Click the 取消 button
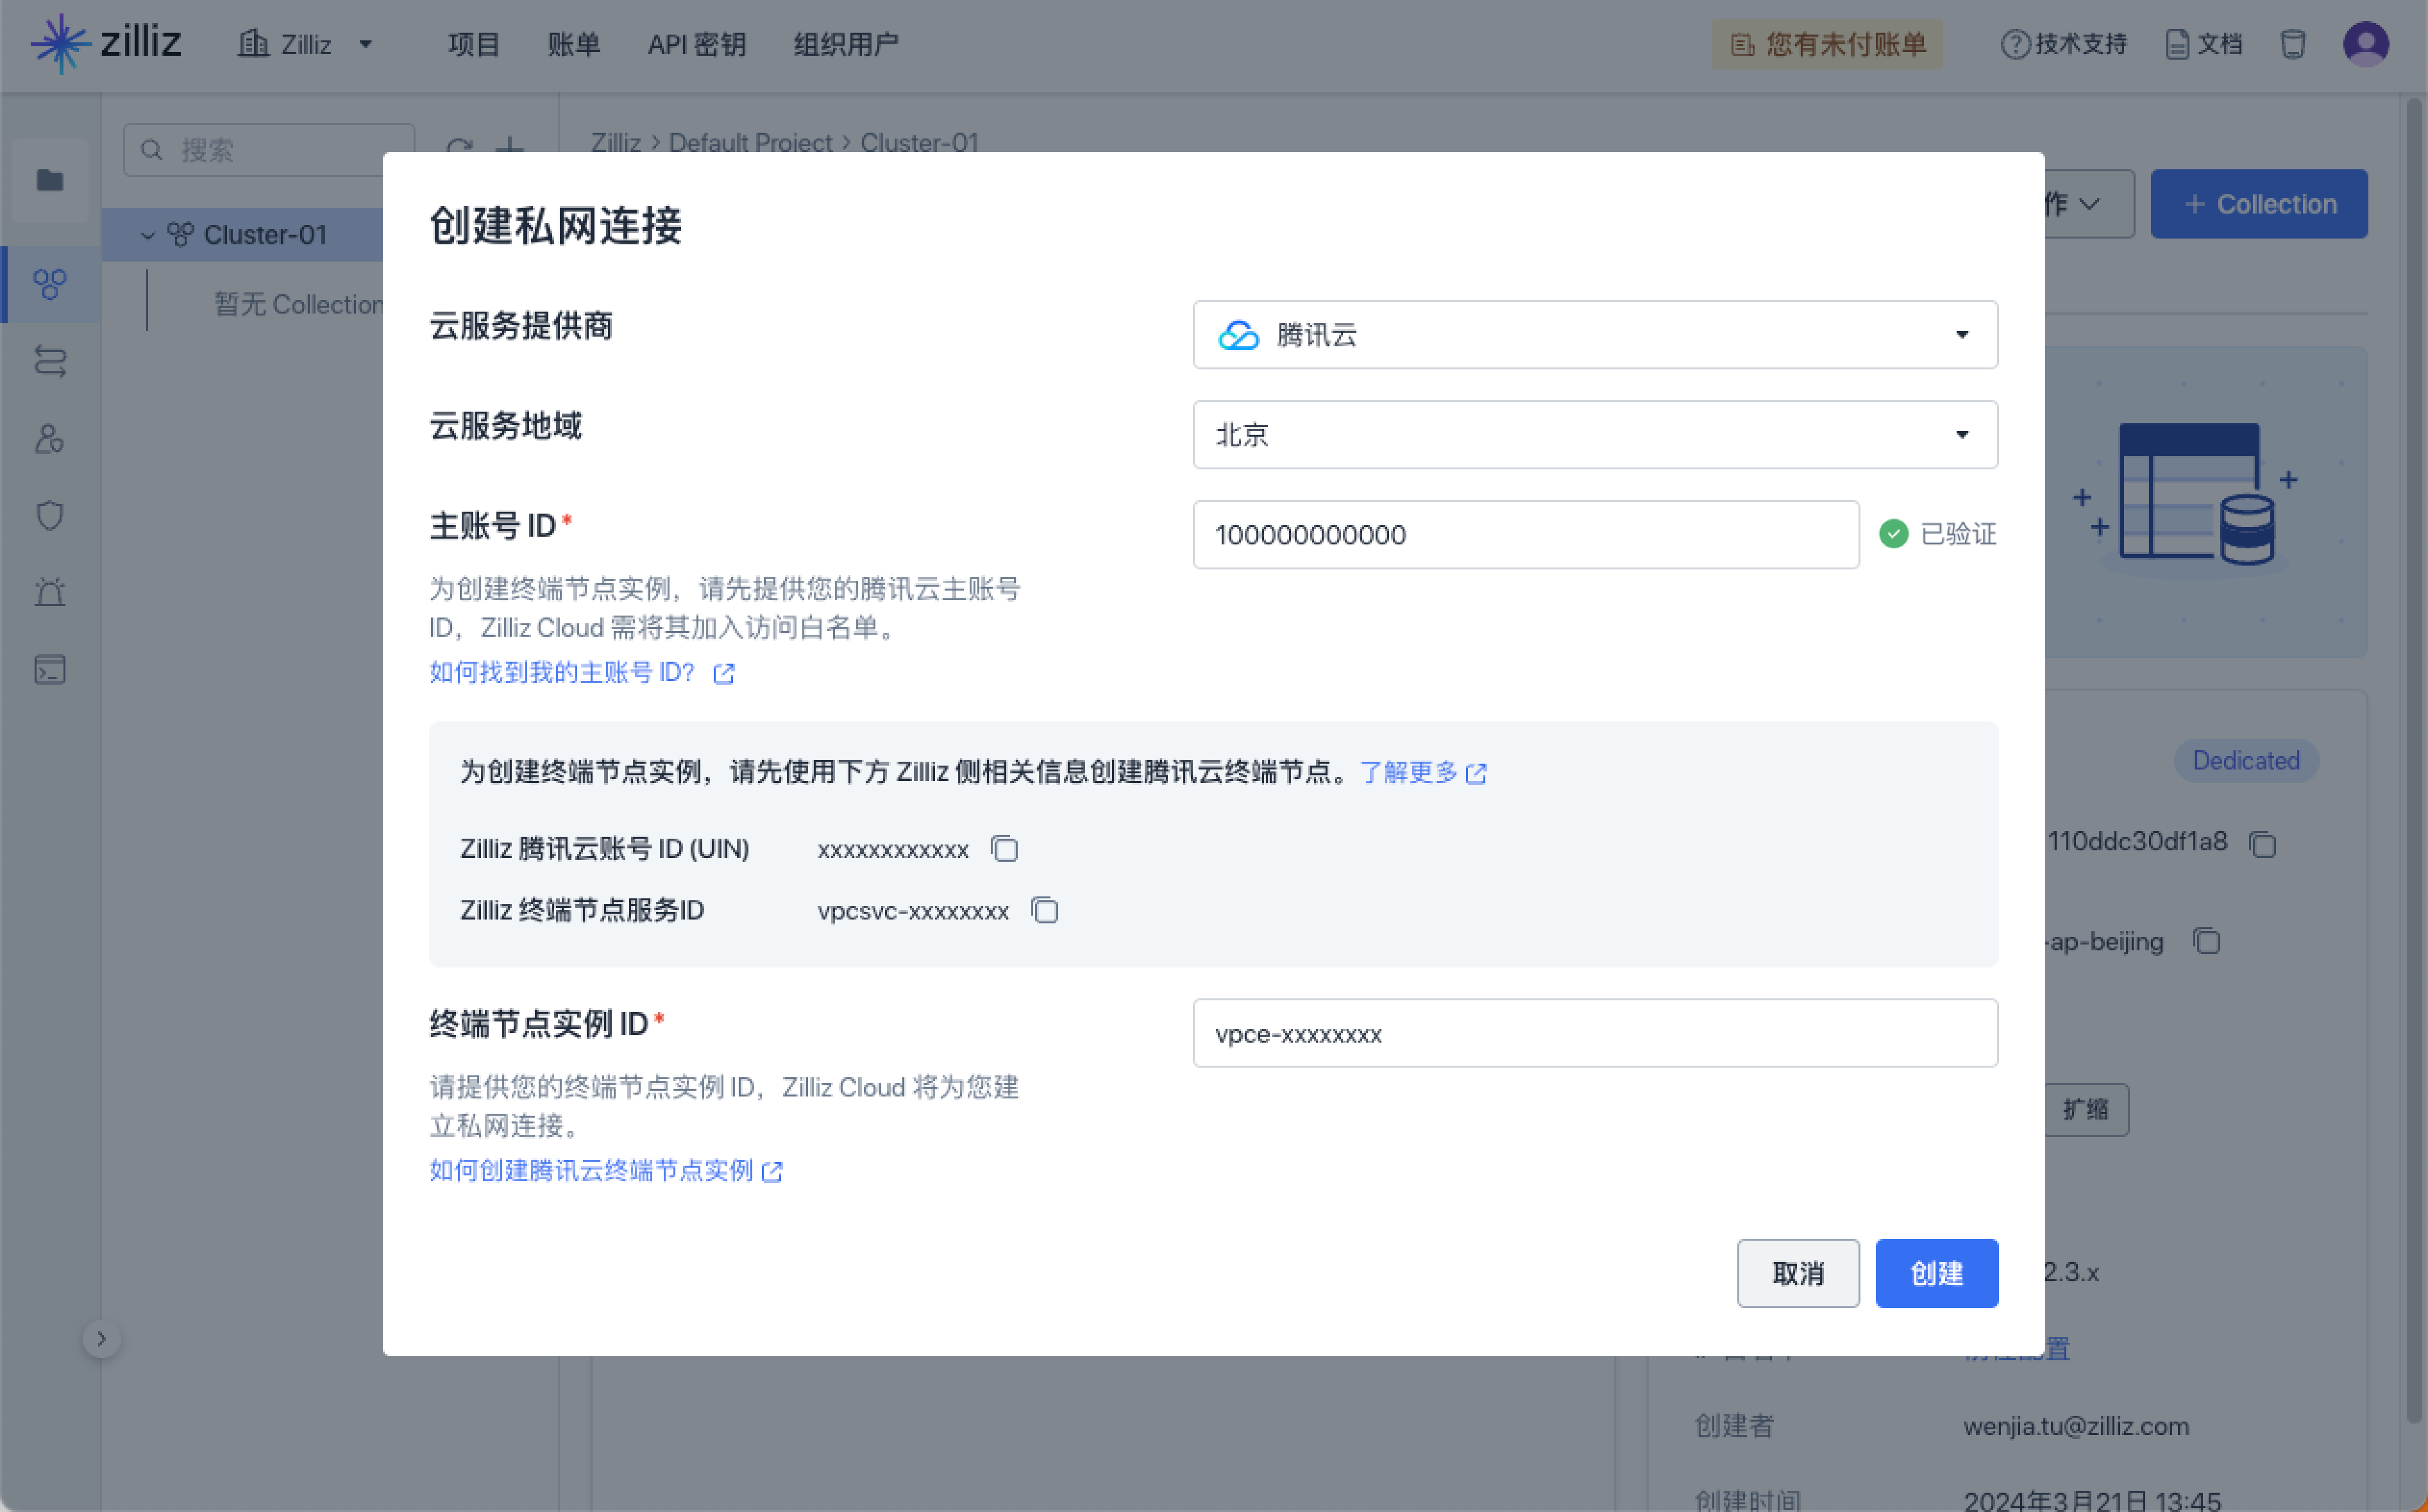The image size is (2428, 1512). tap(1798, 1273)
